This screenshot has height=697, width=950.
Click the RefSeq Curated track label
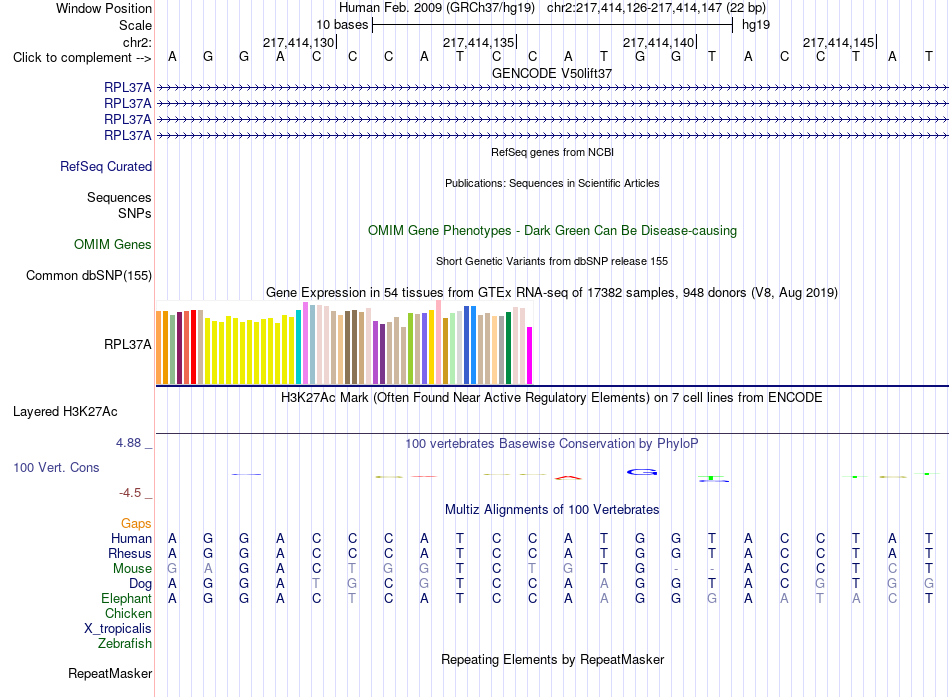point(106,167)
